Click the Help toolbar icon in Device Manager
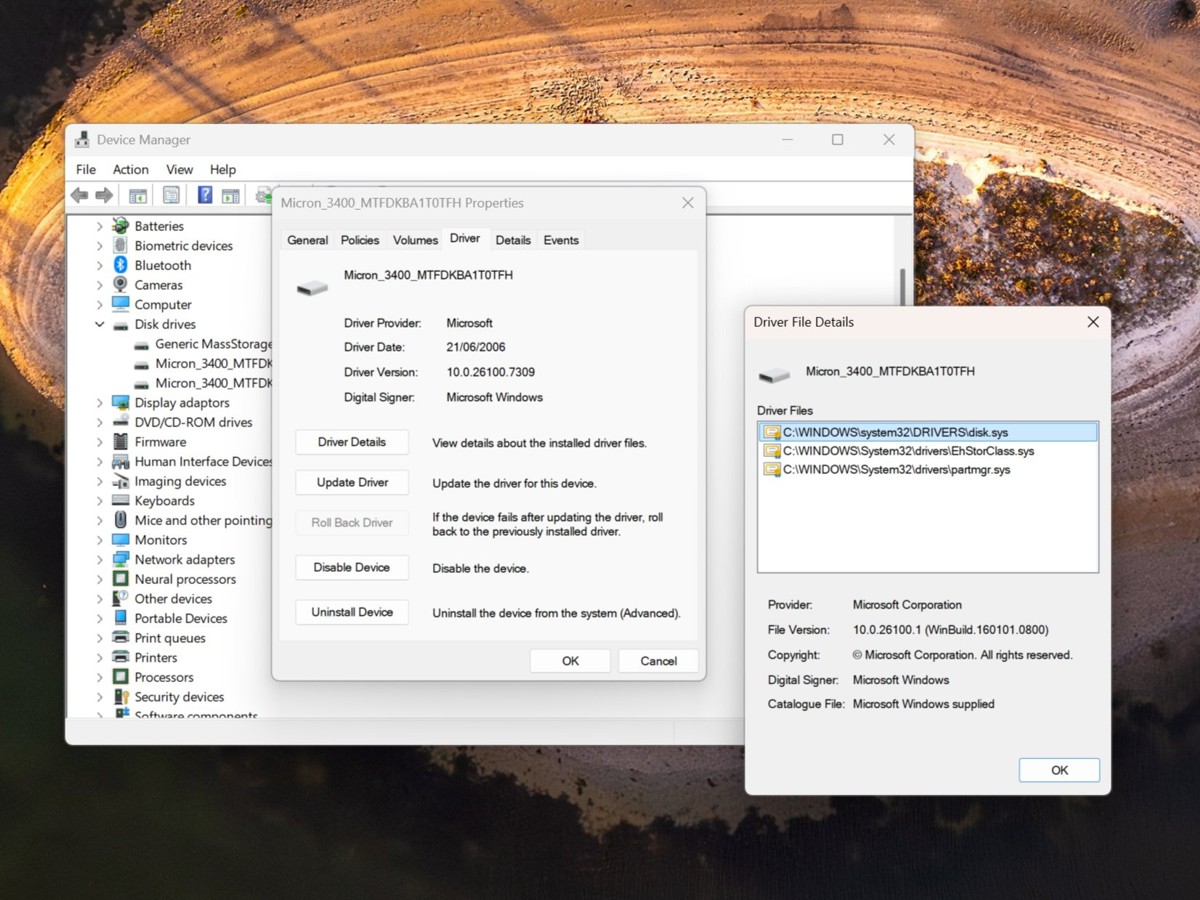 pos(206,195)
